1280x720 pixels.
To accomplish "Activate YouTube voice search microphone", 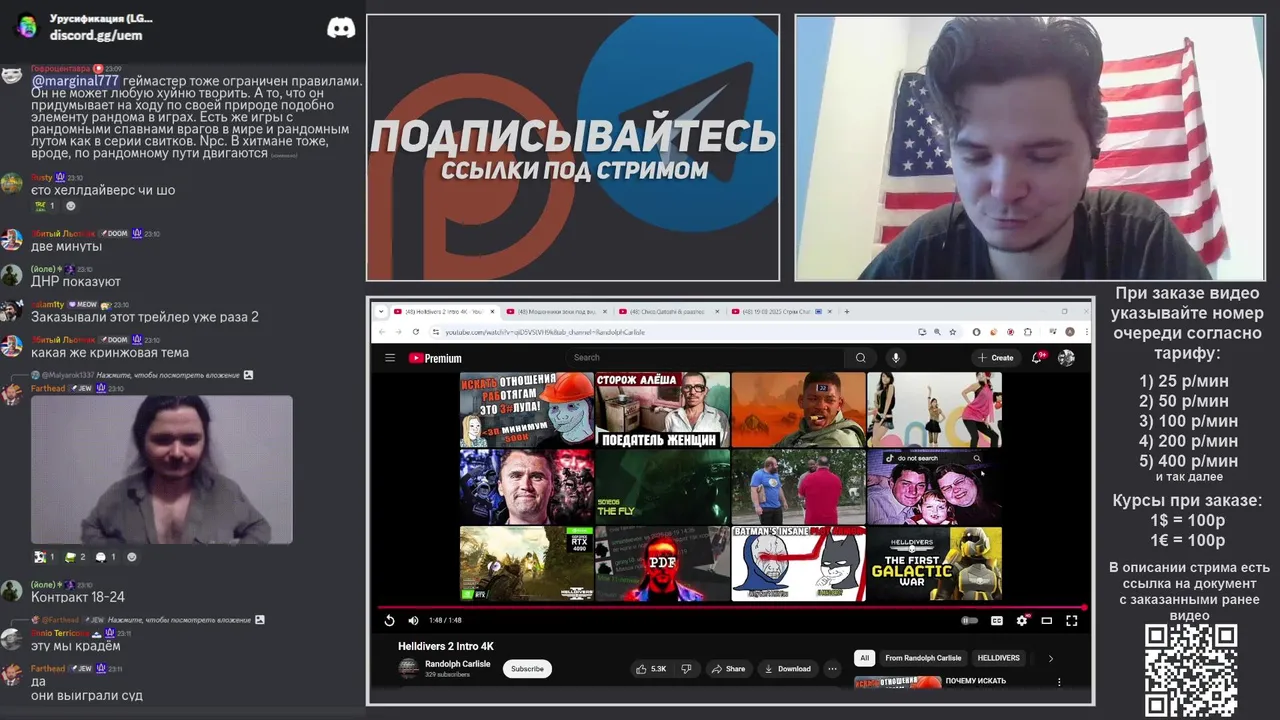I will point(896,357).
